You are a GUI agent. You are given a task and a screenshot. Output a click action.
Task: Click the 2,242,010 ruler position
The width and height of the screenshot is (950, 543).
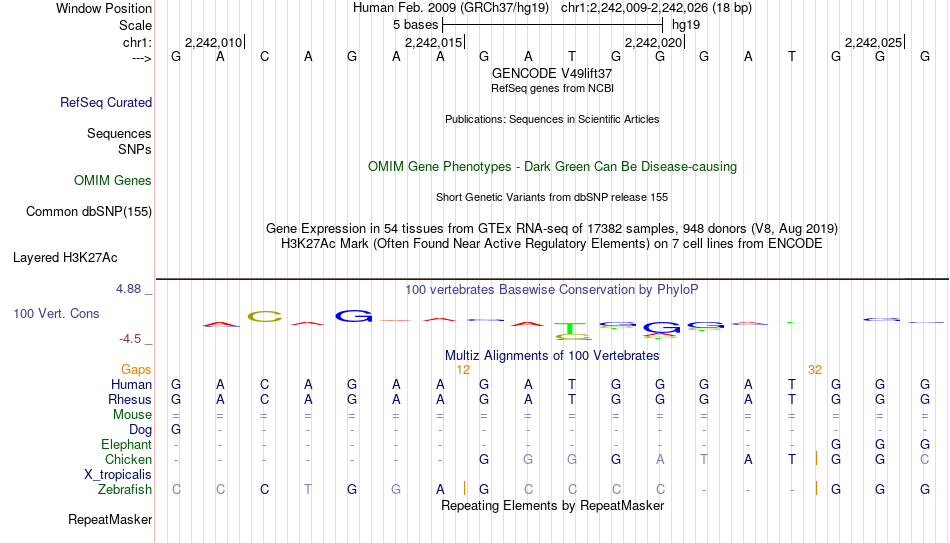click(x=213, y=42)
